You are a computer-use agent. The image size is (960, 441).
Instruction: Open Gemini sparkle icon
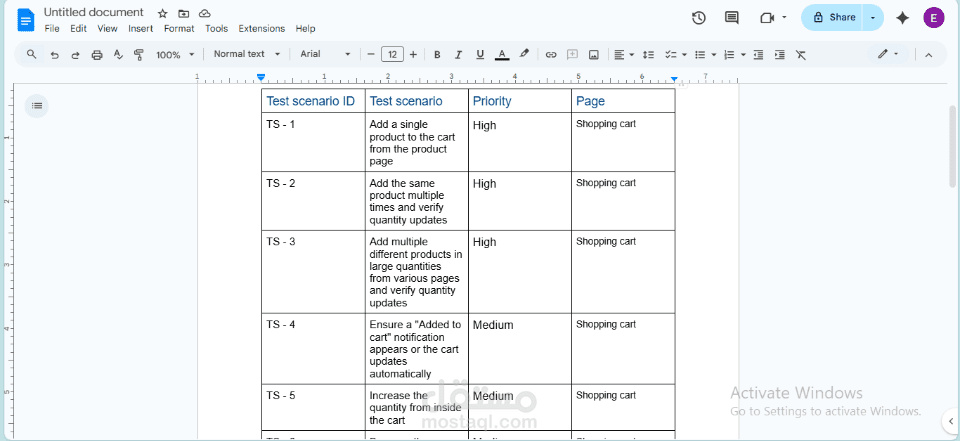[x=902, y=18]
